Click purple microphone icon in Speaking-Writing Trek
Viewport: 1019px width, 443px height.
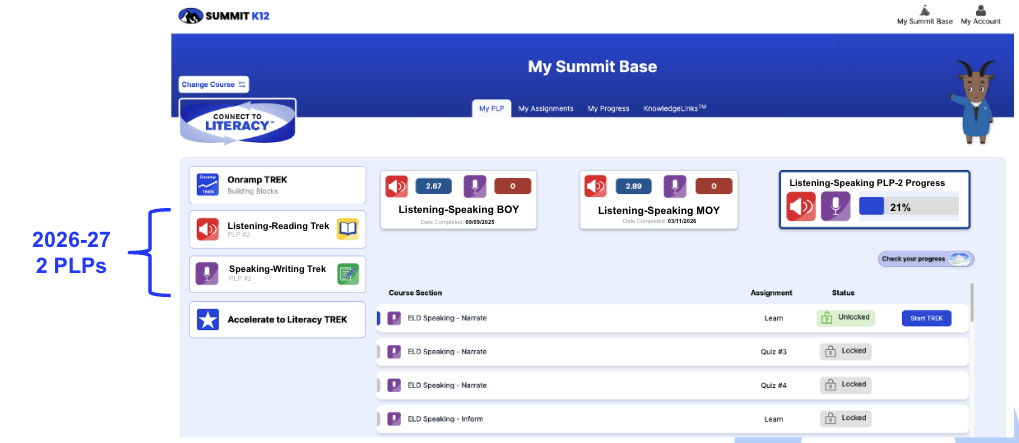(x=207, y=273)
